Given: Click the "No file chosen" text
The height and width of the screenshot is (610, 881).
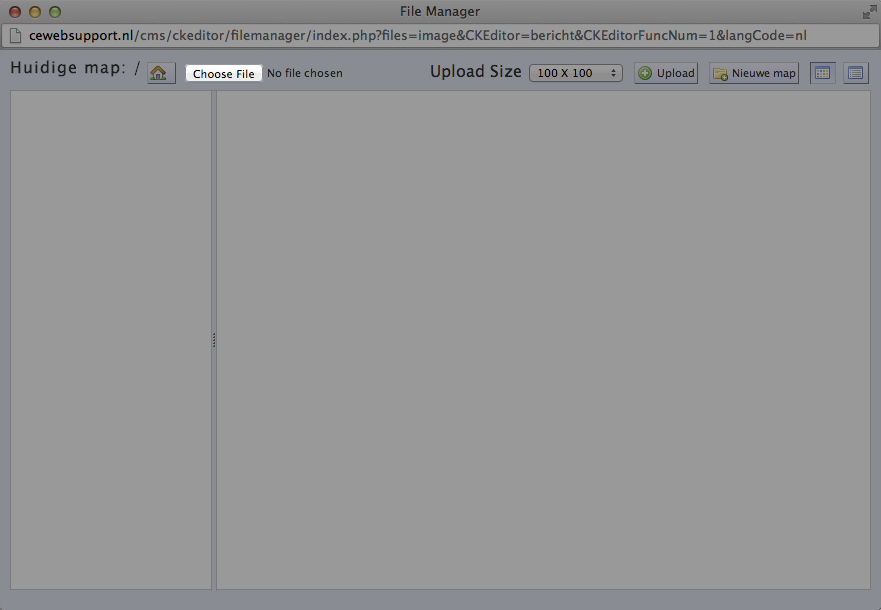Looking at the screenshot, I should coord(305,74).
